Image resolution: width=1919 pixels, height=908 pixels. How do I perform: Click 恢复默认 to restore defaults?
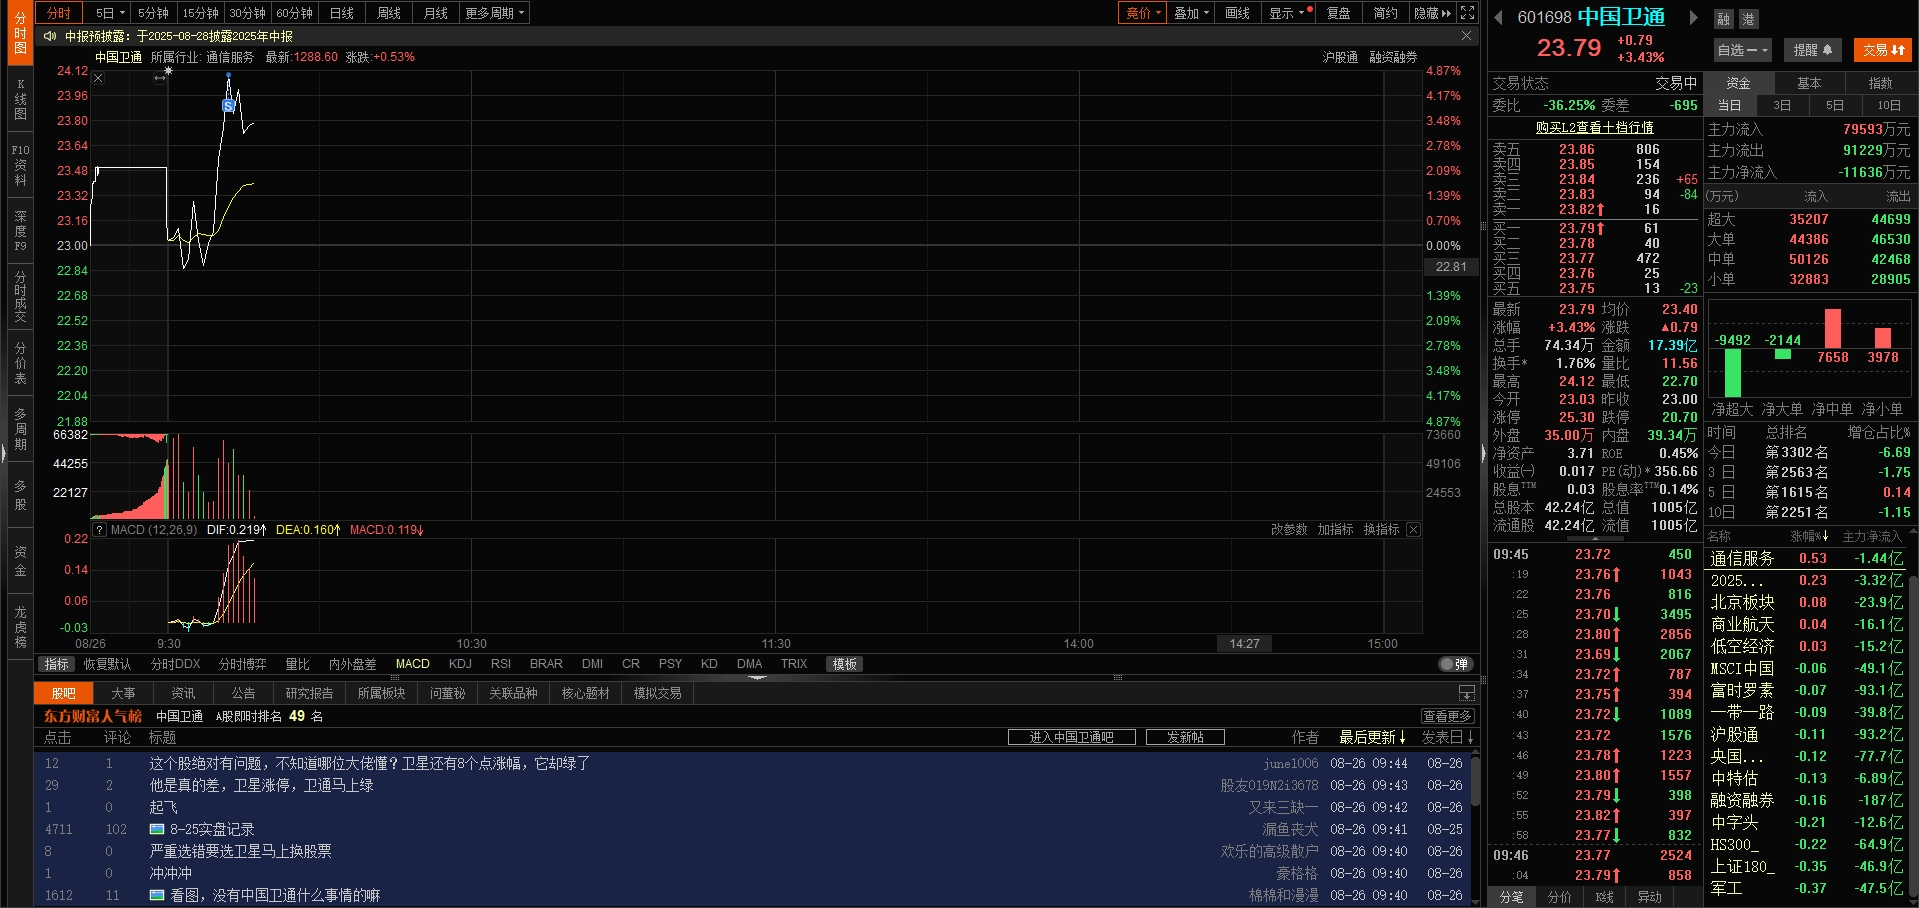(x=107, y=664)
